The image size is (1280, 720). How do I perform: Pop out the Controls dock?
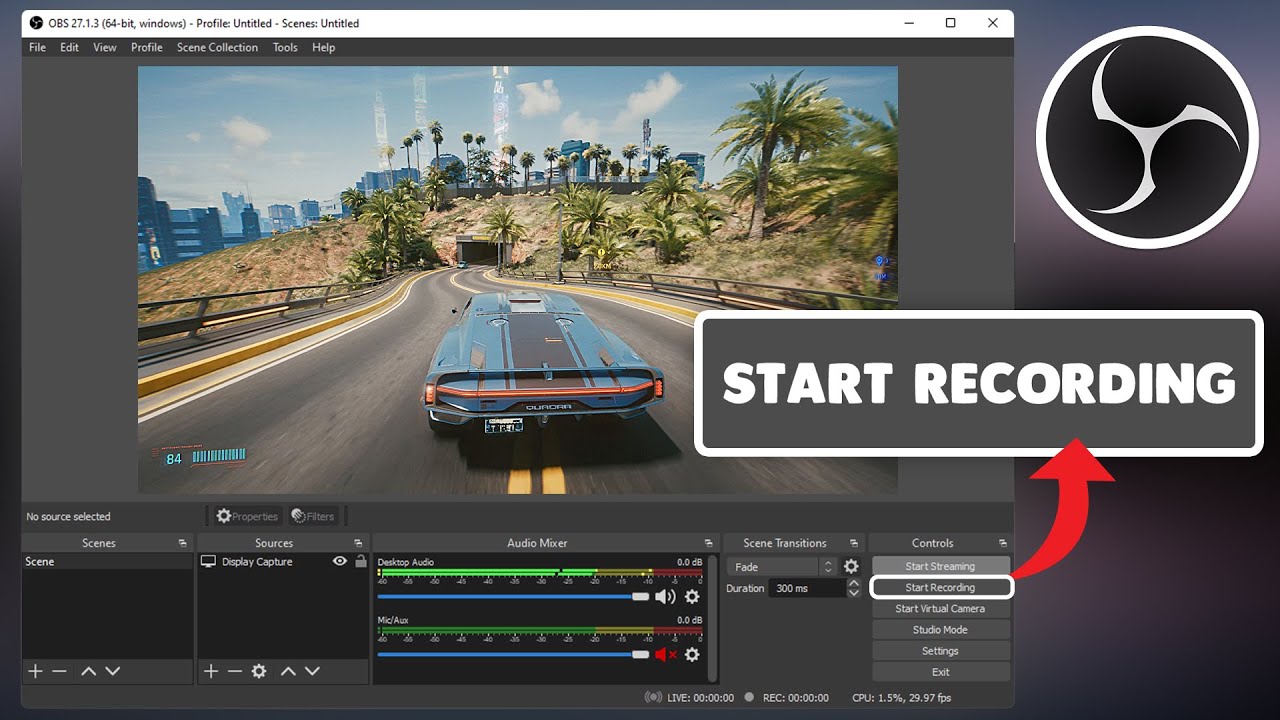1002,543
